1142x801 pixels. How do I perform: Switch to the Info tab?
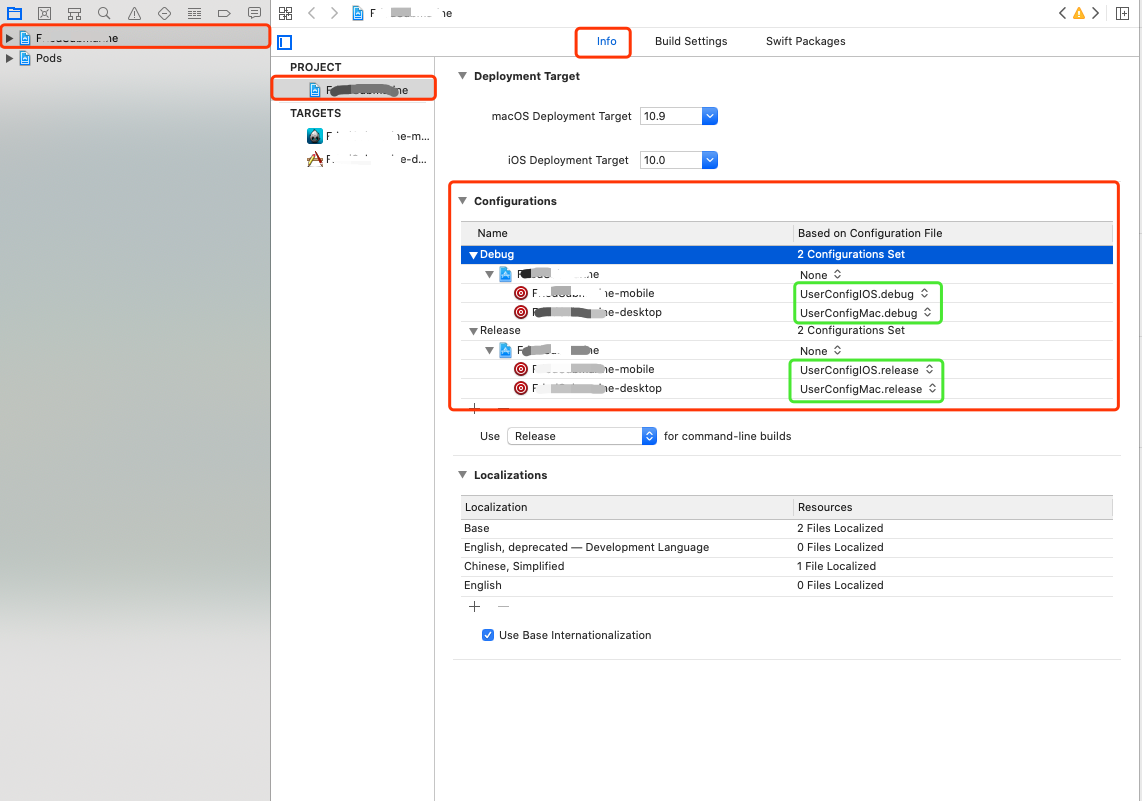(x=606, y=42)
